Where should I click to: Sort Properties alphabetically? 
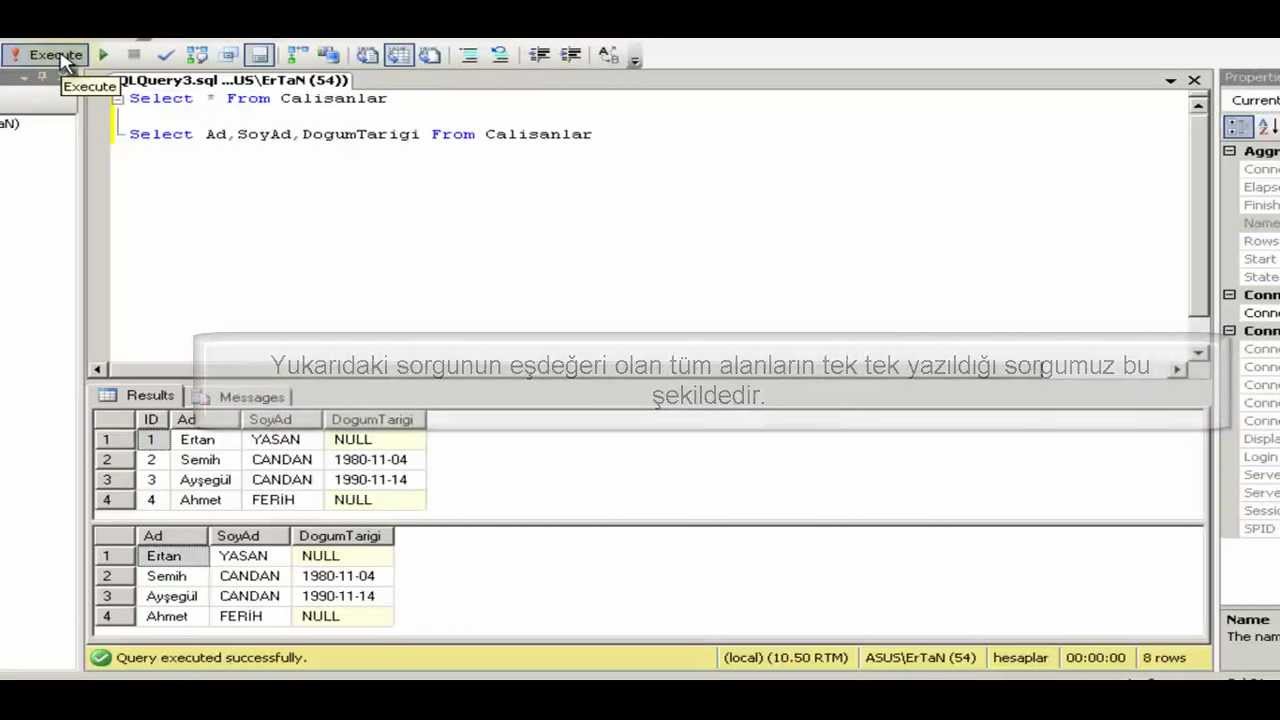click(1266, 127)
